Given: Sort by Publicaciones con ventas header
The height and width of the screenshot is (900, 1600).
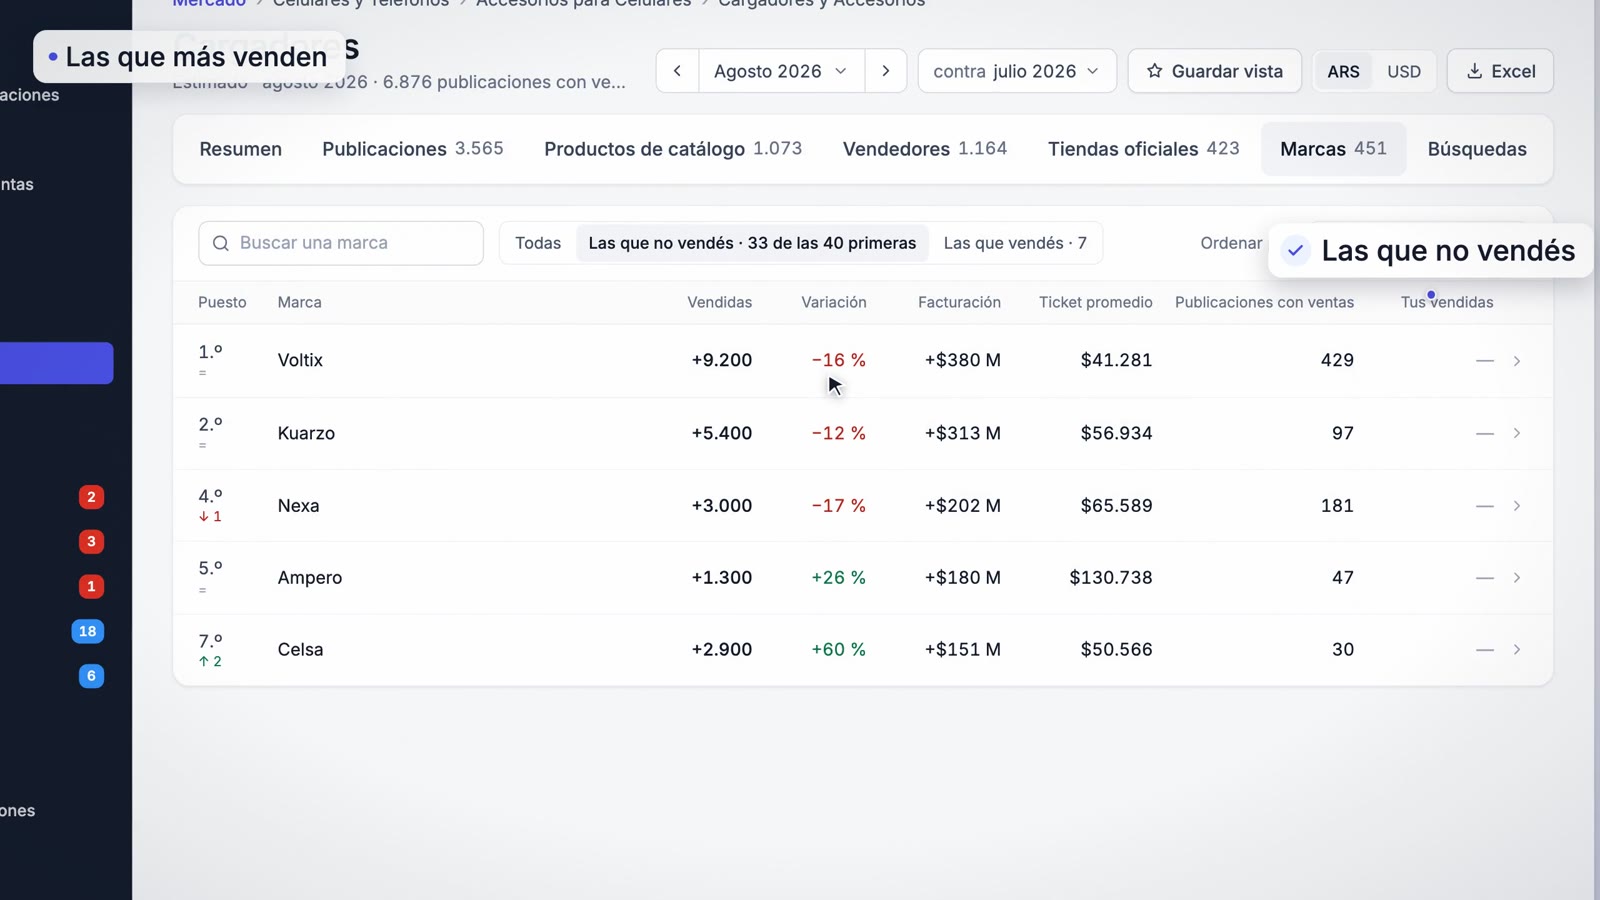Looking at the screenshot, I should point(1264,302).
